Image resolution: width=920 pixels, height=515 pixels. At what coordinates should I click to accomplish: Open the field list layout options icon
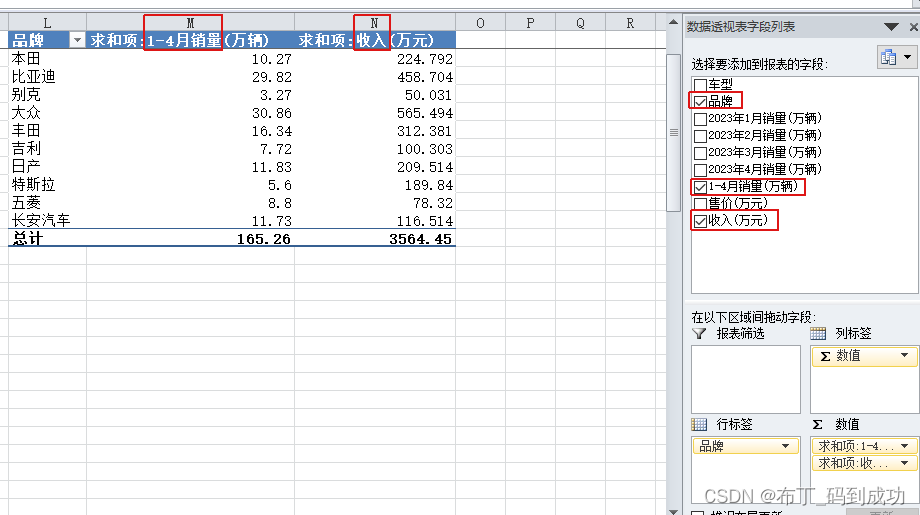click(x=897, y=57)
